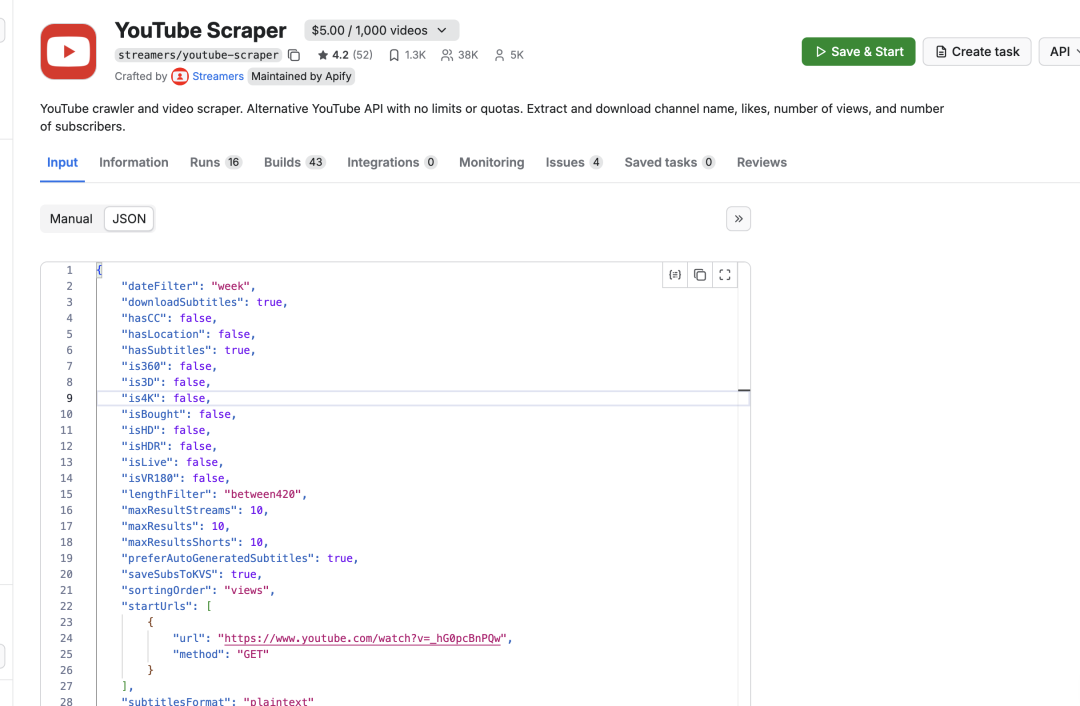This screenshot has width=1080, height=706.
Task: Click the YouTube Scraper red logo icon
Action: pos(68,52)
